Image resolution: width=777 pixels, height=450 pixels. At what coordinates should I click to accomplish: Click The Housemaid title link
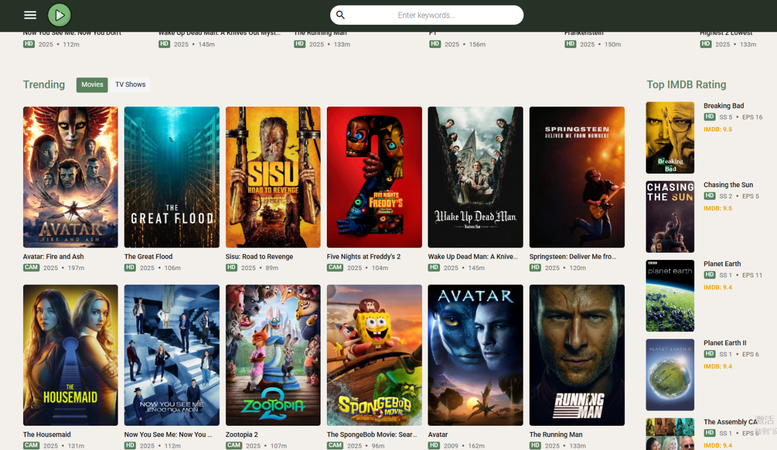tap(47, 435)
